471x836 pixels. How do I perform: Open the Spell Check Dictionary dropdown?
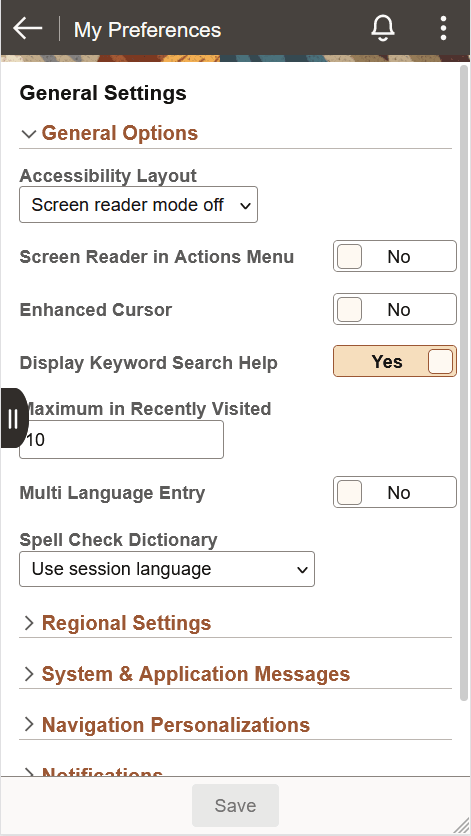coord(167,569)
